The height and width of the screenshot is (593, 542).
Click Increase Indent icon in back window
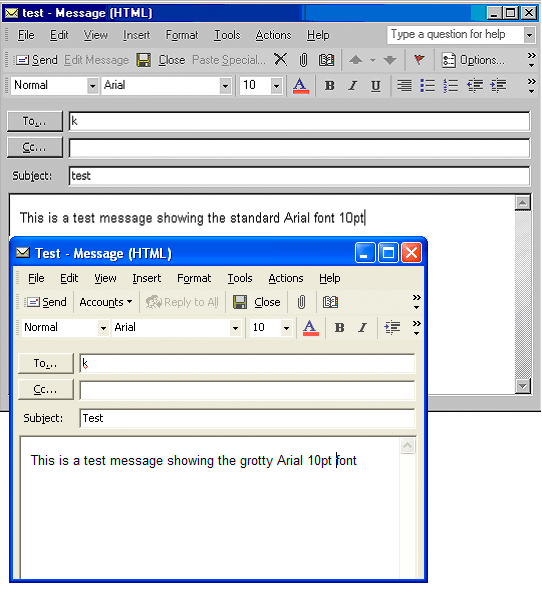[x=499, y=85]
